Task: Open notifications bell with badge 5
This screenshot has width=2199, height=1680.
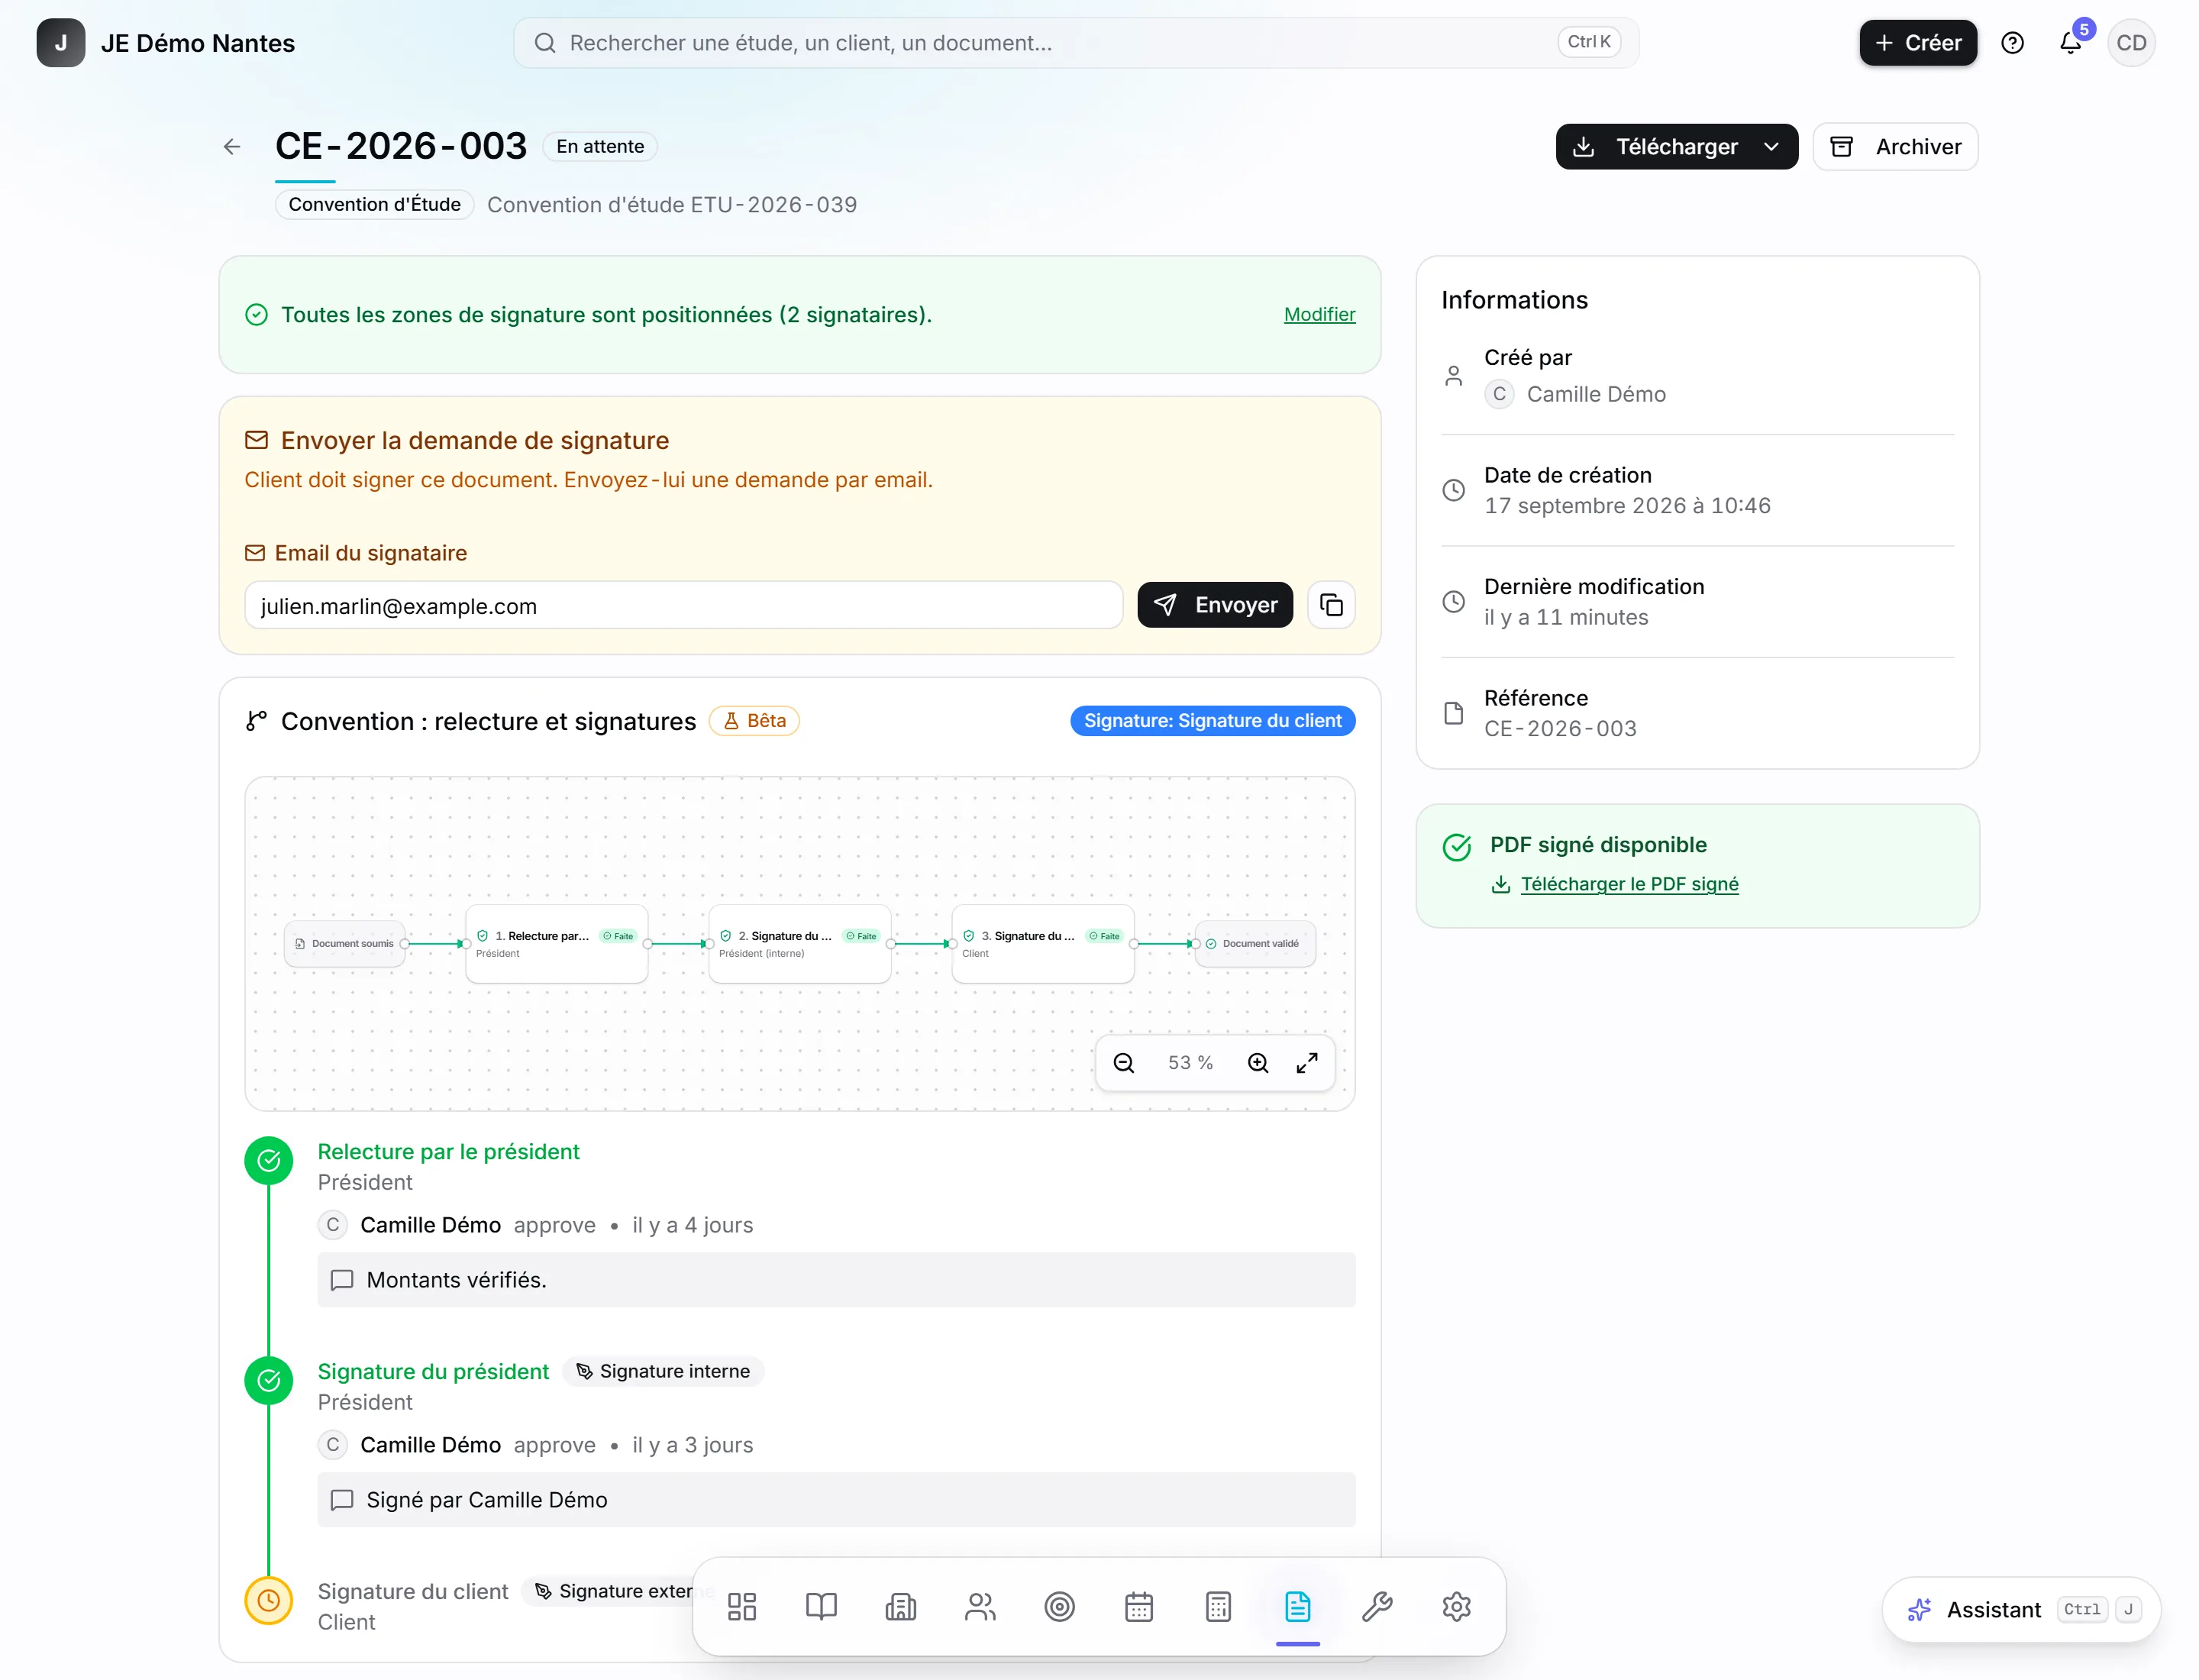Action: (2071, 43)
